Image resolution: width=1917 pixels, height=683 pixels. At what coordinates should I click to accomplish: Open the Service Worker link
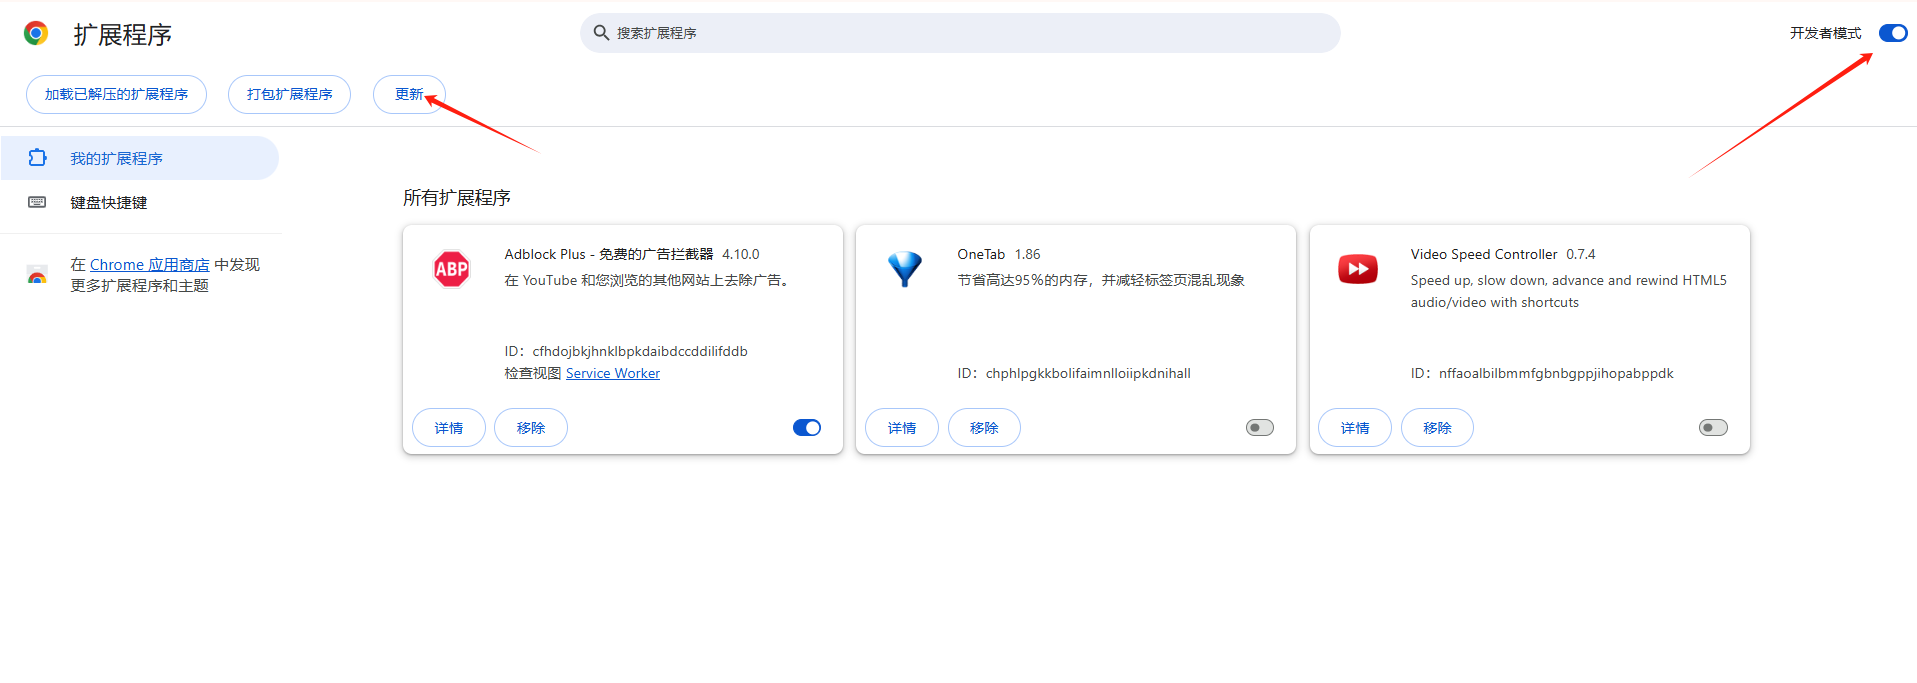[x=613, y=373]
